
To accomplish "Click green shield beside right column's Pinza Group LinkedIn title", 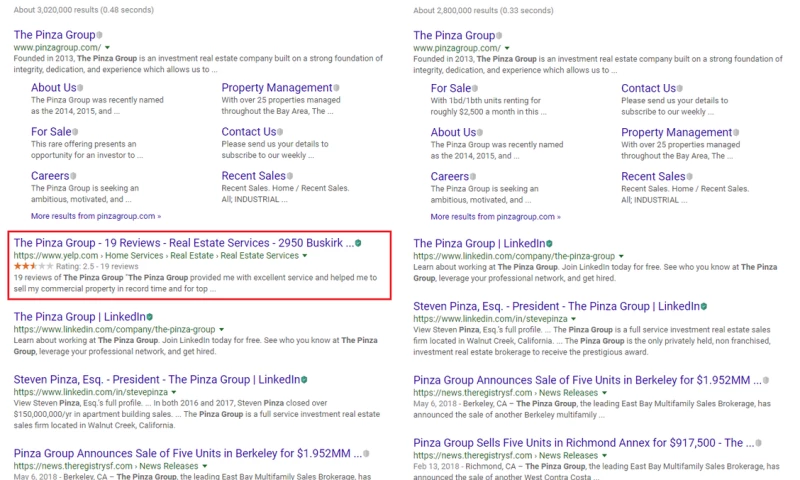I will coord(549,244).
